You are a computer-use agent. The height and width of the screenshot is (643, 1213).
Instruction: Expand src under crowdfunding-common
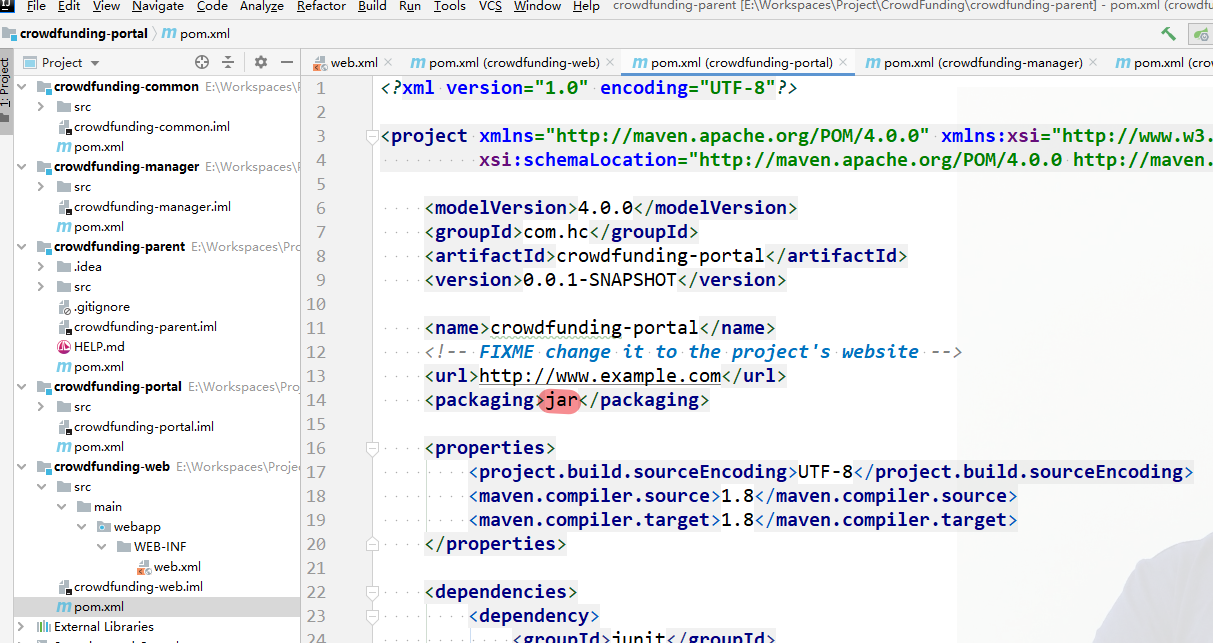tap(40, 107)
